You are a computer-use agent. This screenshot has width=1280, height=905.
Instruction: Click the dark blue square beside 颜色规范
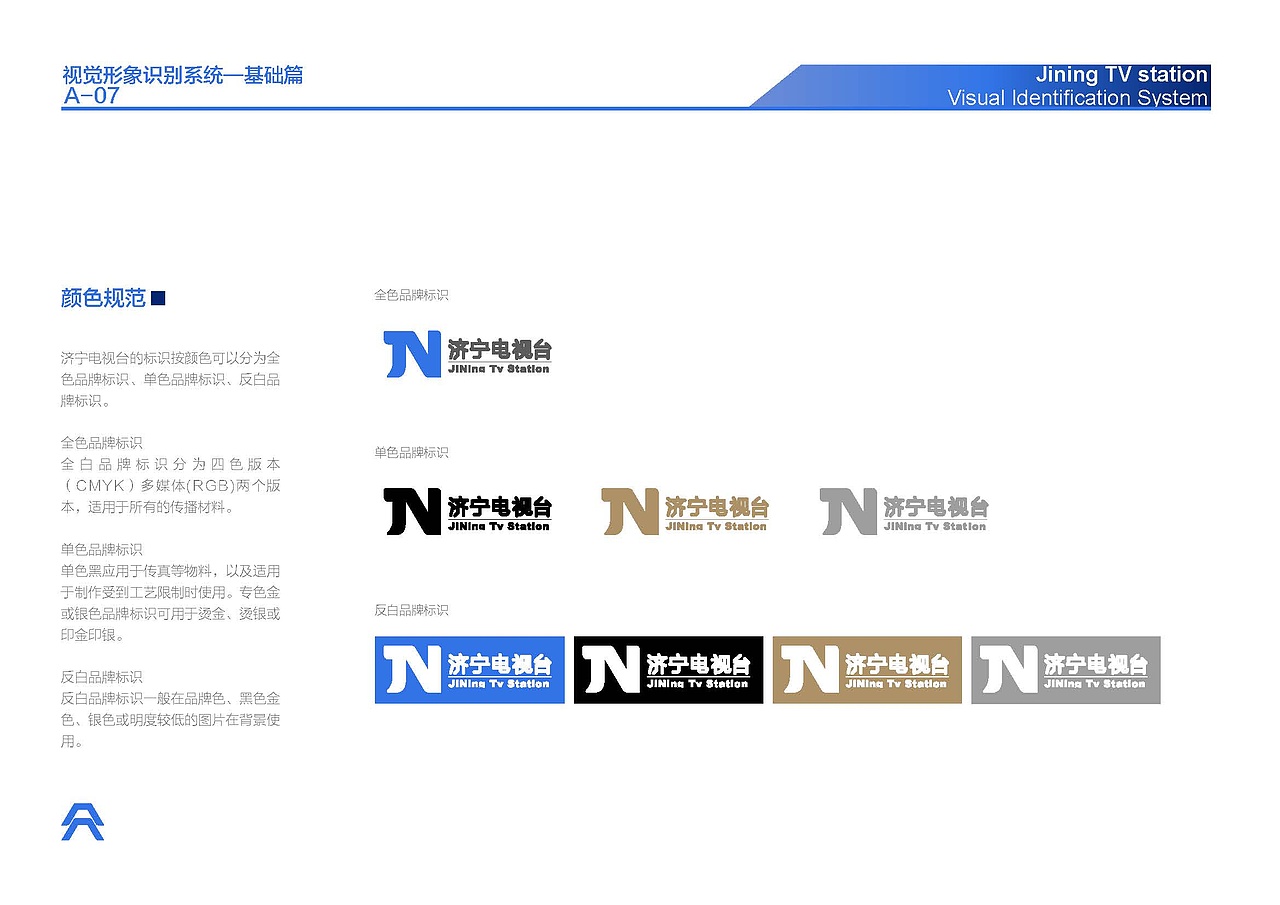(x=157, y=298)
